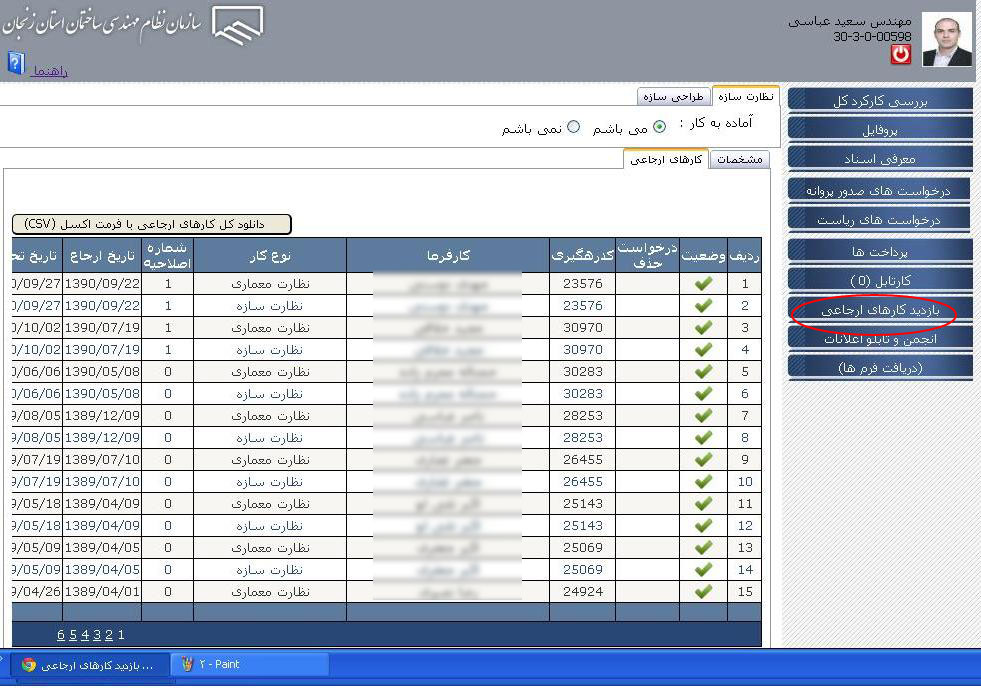The height and width of the screenshot is (691, 981).
Task: Click the Paint icon in the taskbar
Action: 186,664
